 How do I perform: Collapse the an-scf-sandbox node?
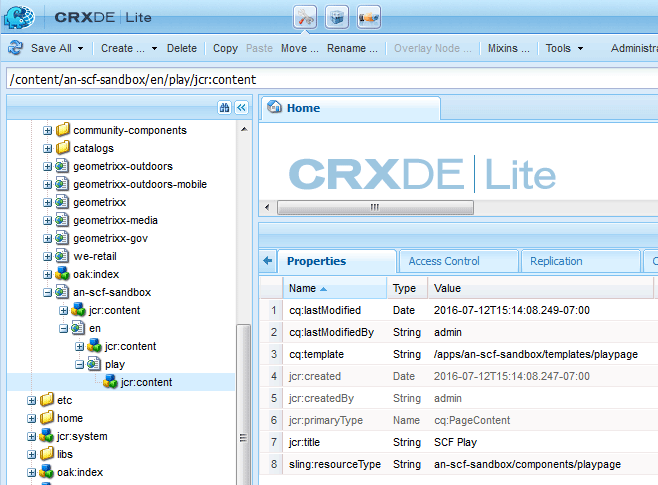coord(47,292)
